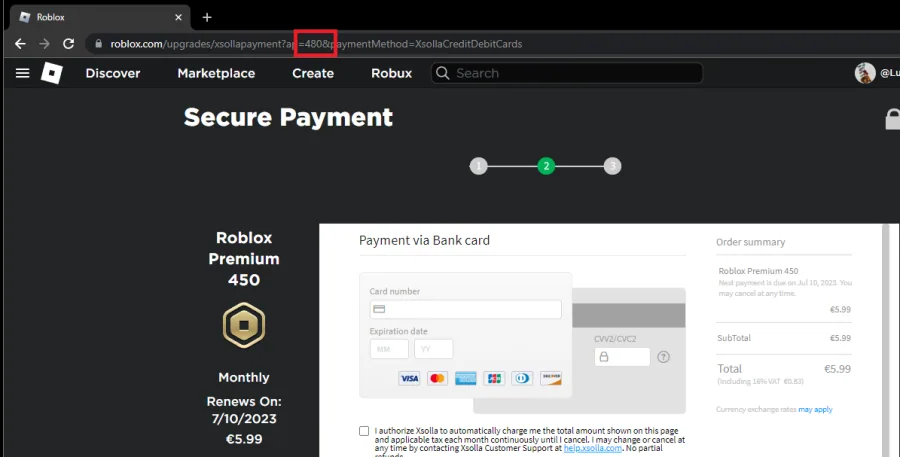This screenshot has height=457, width=900.
Task: Open the user avatar profile
Action: pos(865,73)
